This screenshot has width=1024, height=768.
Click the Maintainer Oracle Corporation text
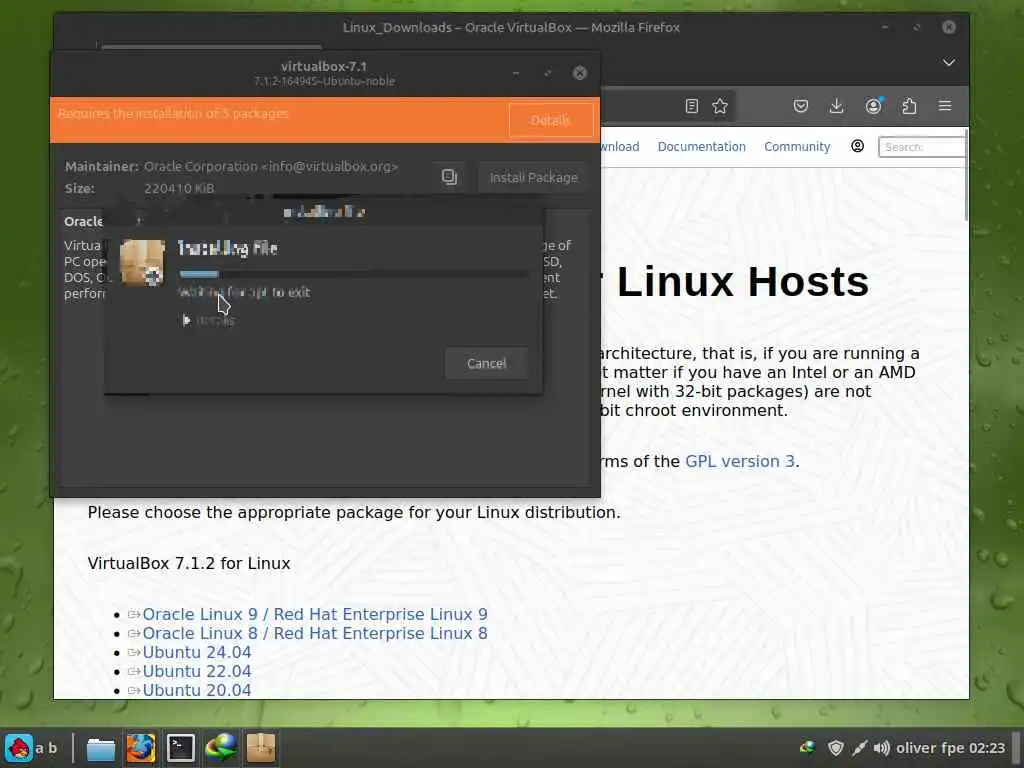pos(271,167)
